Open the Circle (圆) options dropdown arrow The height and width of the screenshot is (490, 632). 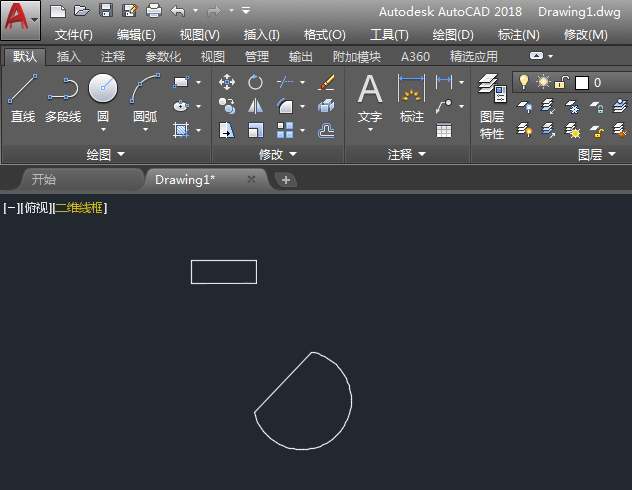pyautogui.click(x=103, y=130)
